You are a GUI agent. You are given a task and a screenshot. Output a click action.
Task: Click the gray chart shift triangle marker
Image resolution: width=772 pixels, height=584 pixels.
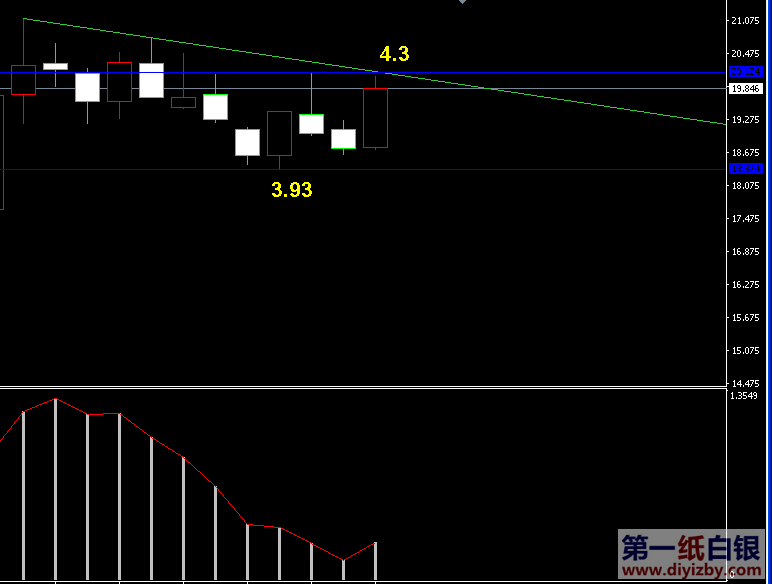point(462,2)
